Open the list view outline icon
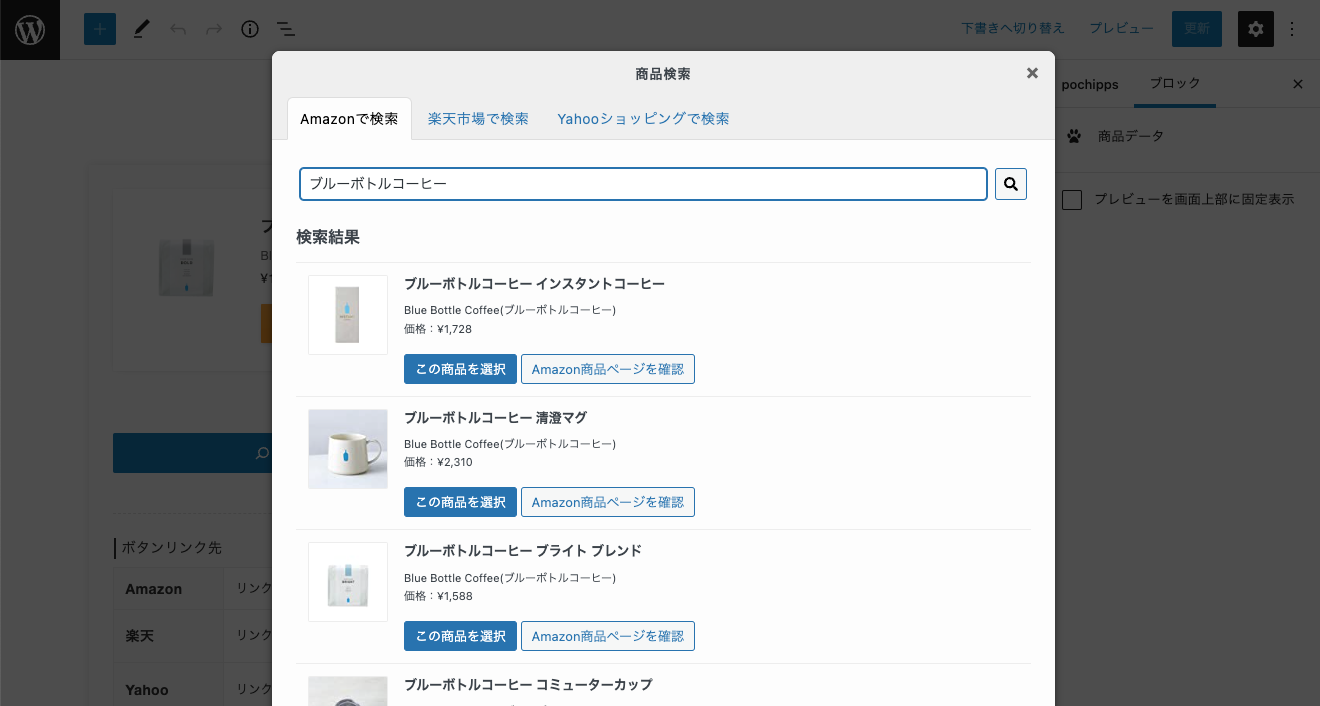The width and height of the screenshot is (1320, 706). pyautogui.click(x=286, y=29)
